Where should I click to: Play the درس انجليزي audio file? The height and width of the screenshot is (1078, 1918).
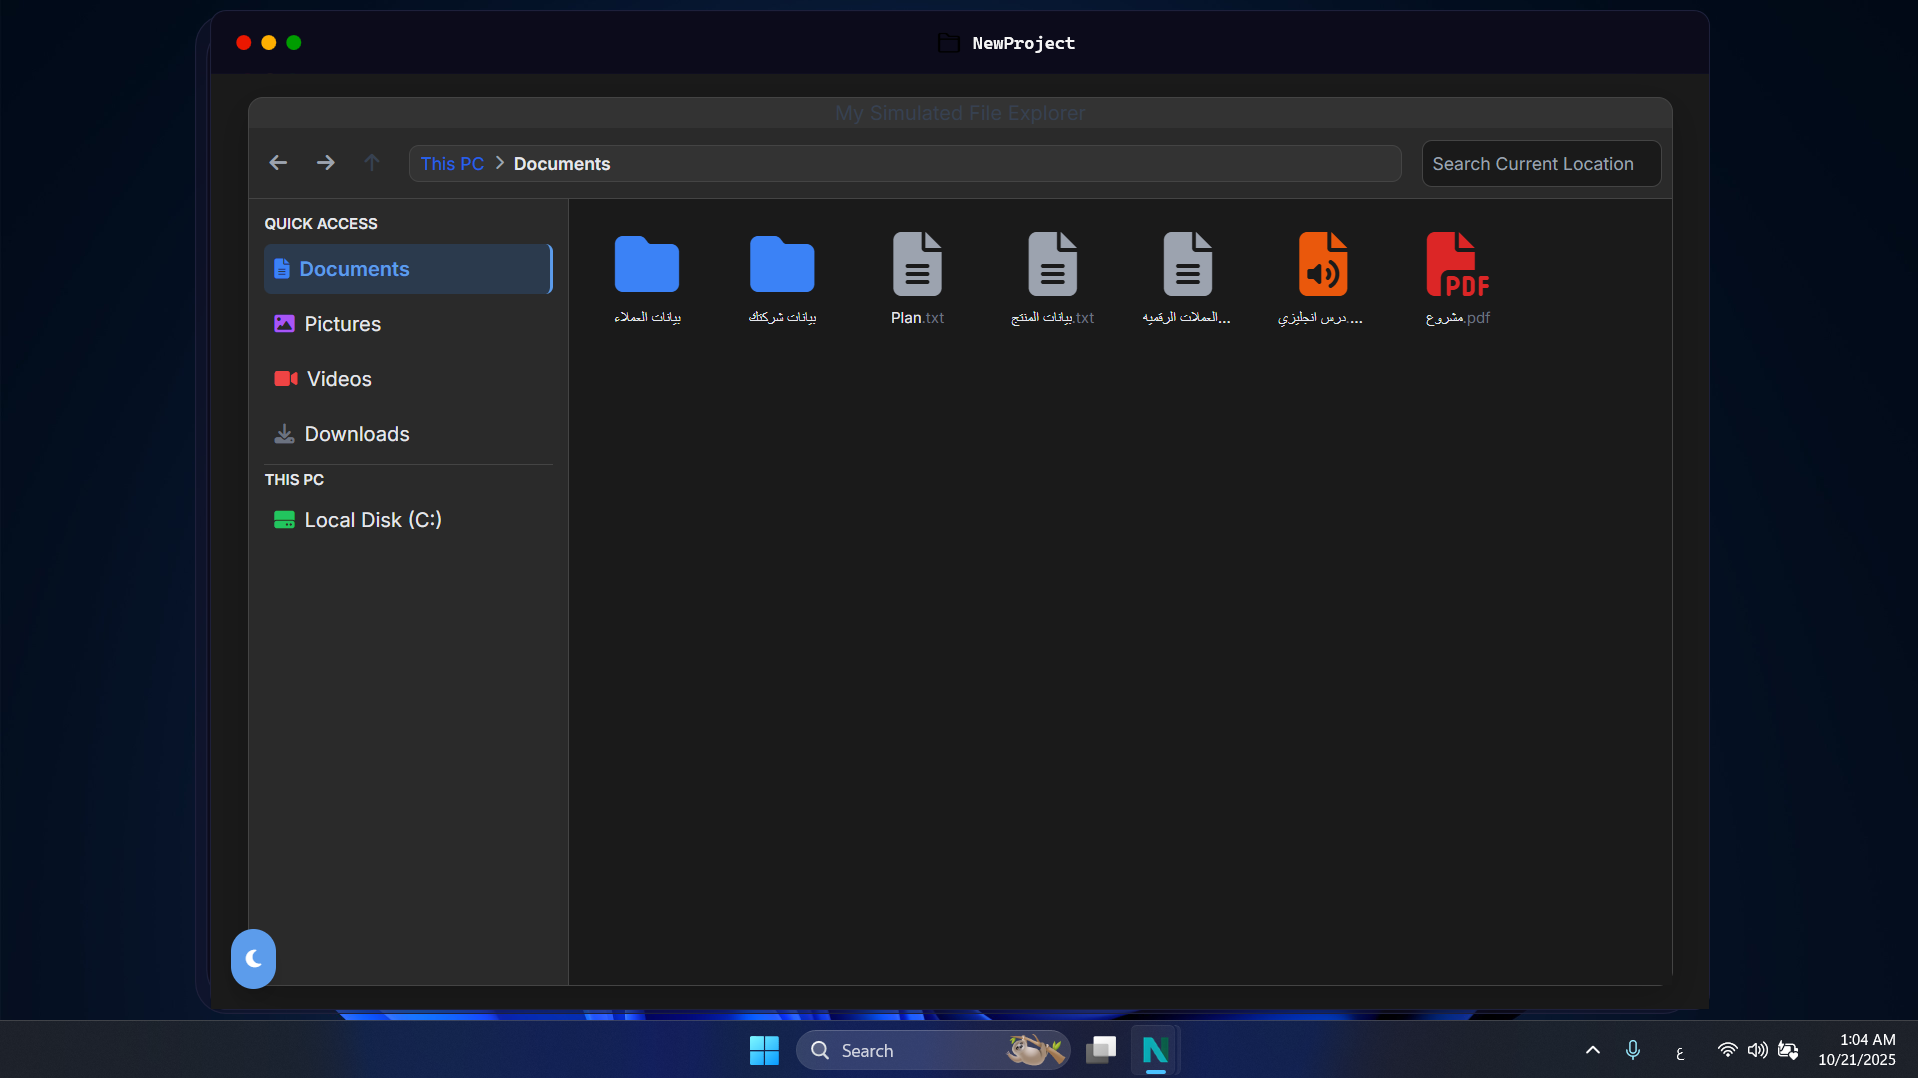[x=1322, y=270]
